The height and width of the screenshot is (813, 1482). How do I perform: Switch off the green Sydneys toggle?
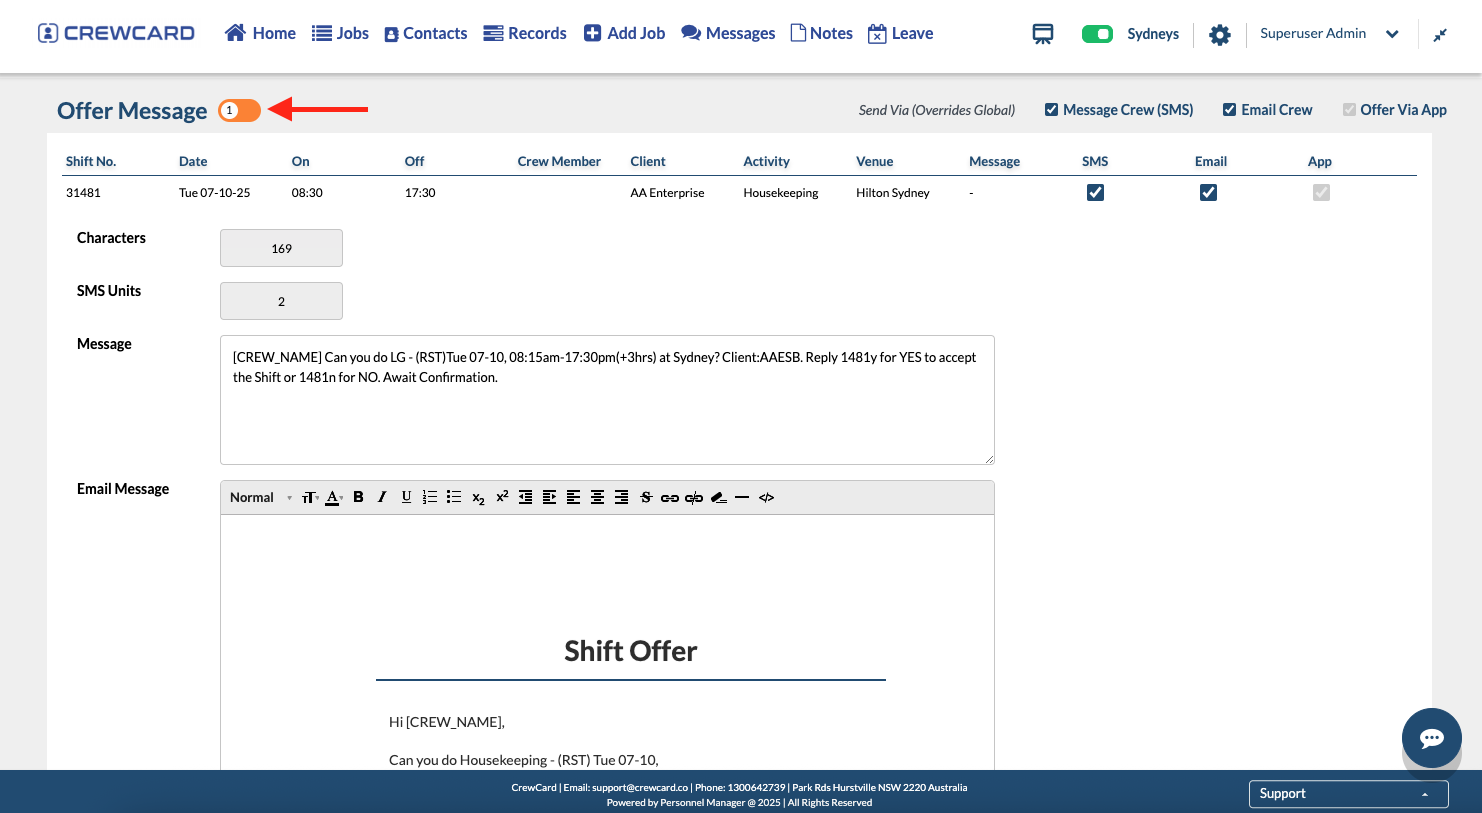click(1097, 34)
